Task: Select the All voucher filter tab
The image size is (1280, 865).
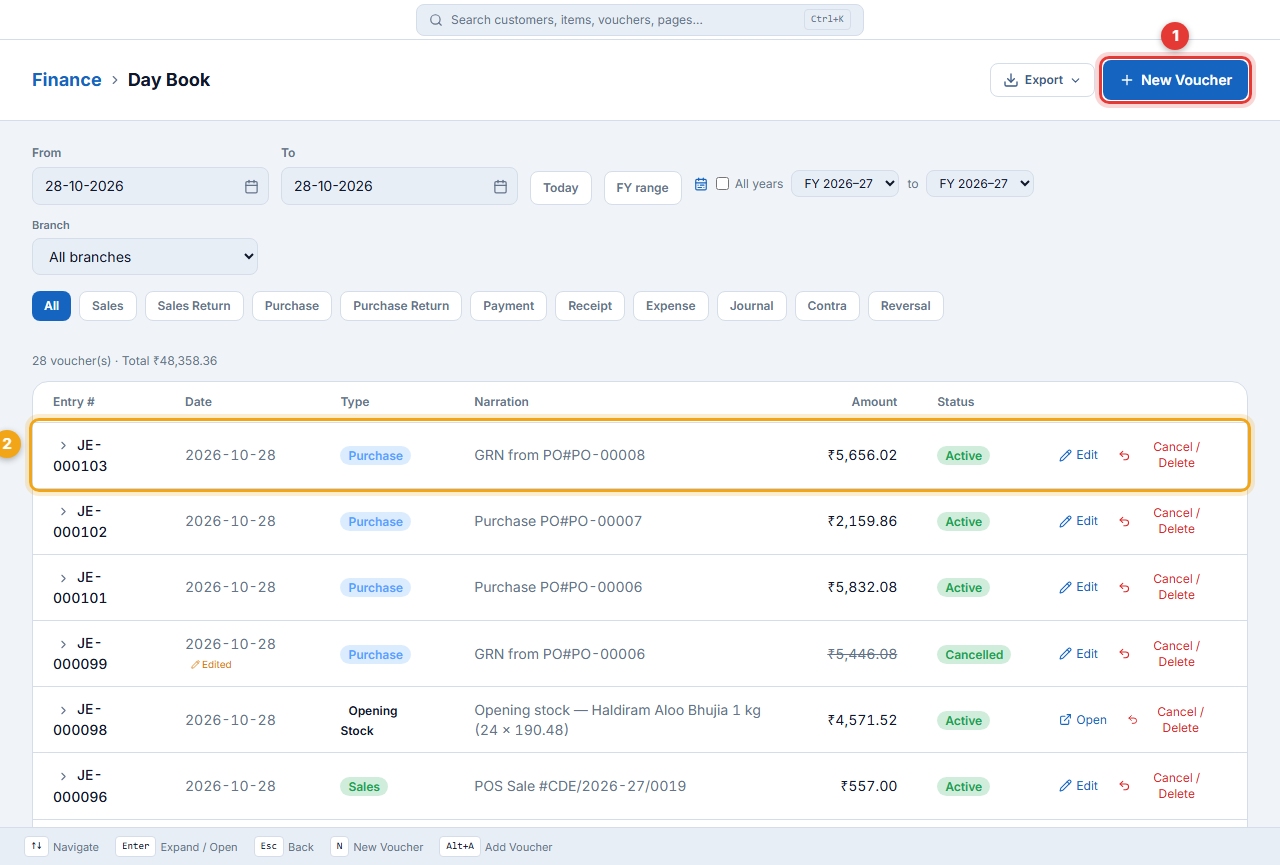Action: [51, 306]
